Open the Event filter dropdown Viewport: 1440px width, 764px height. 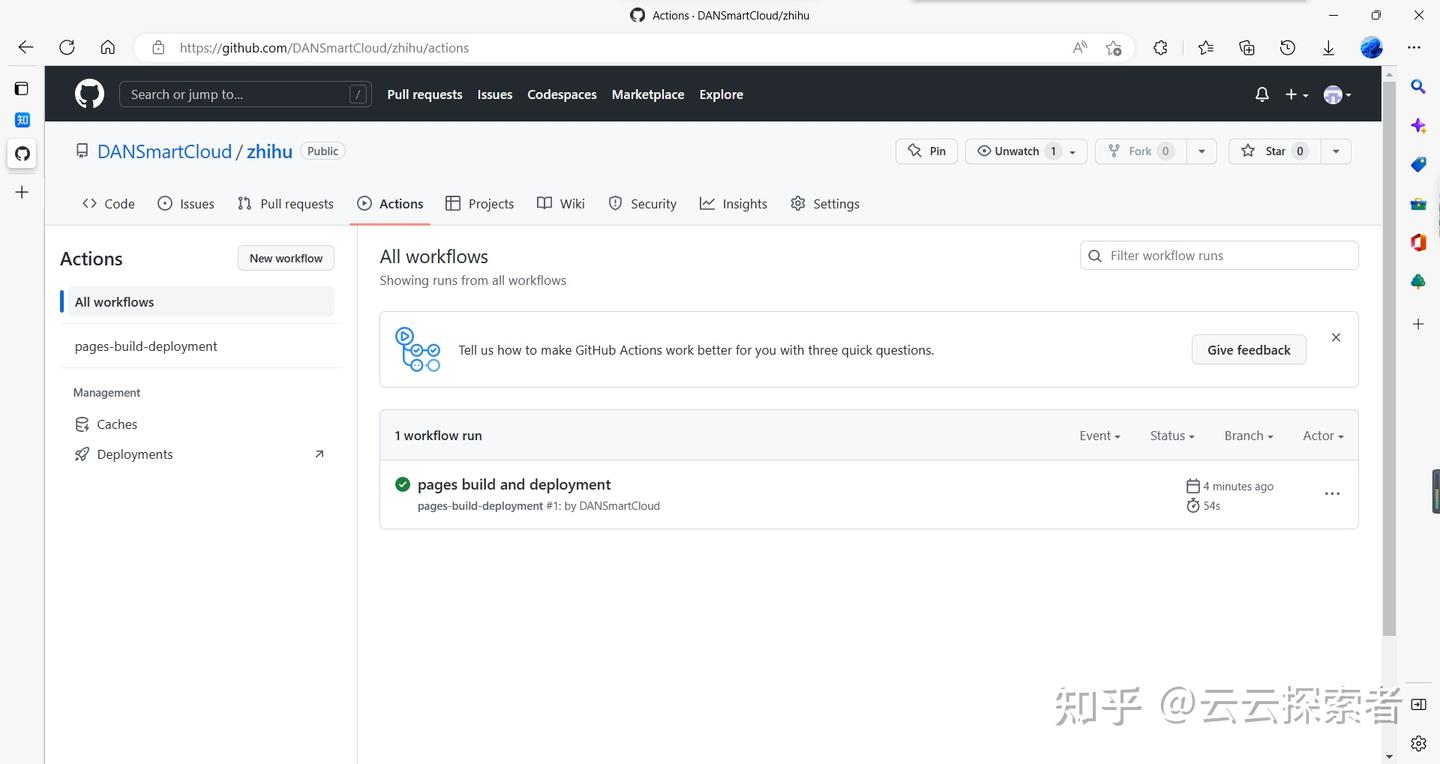coord(1099,435)
